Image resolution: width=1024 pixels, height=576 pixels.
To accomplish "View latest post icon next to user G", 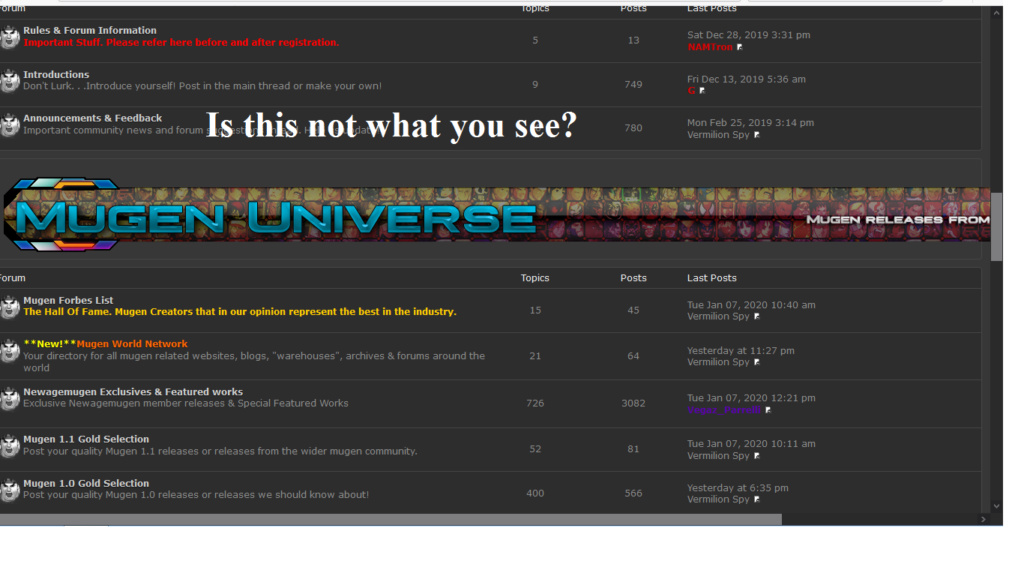I will tap(702, 91).
